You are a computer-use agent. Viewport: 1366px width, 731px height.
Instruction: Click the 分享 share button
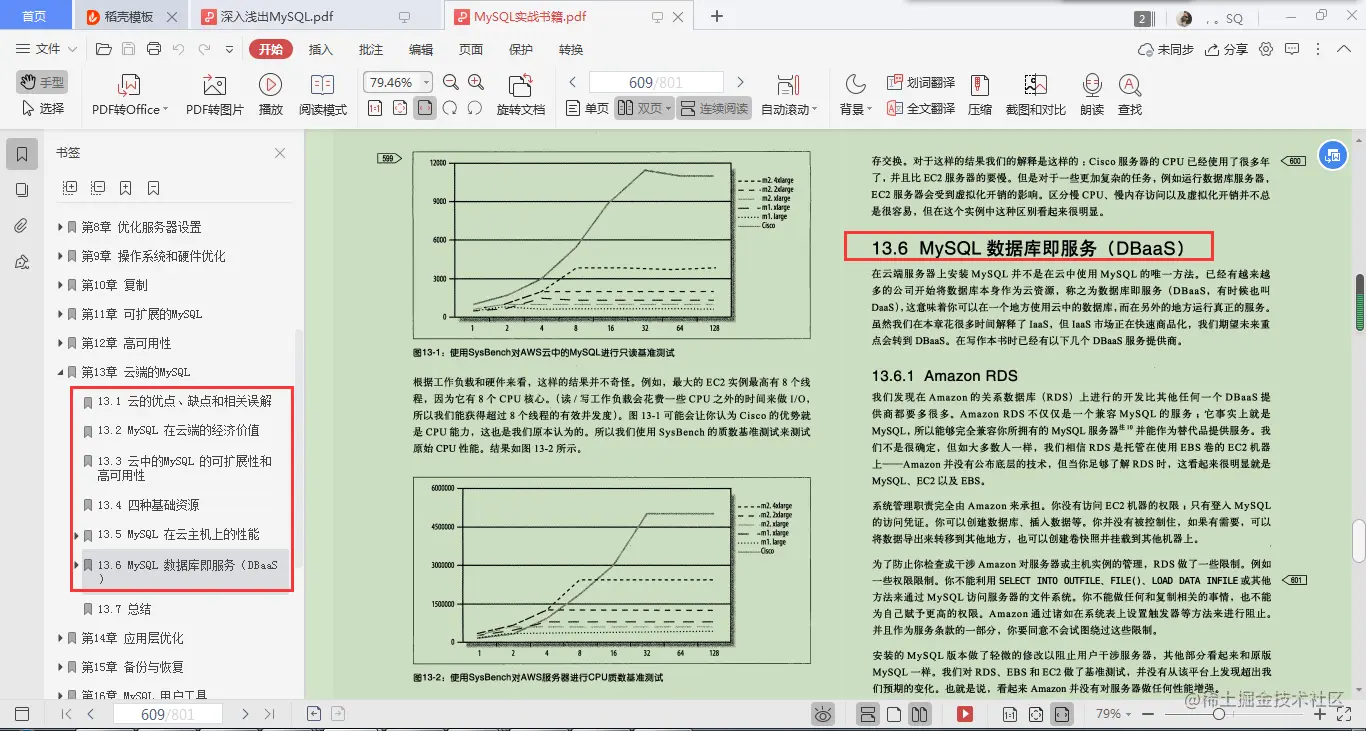1227,49
